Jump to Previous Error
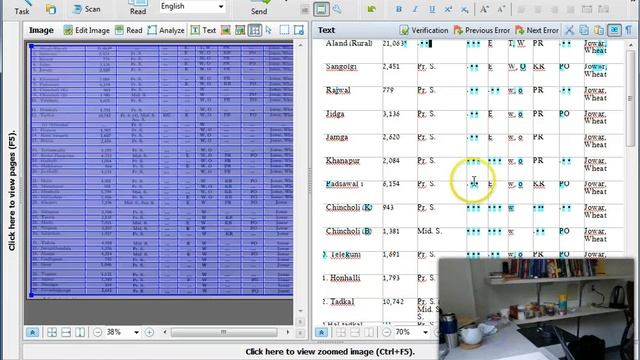Screen dimensions: 640x360 [482, 30]
